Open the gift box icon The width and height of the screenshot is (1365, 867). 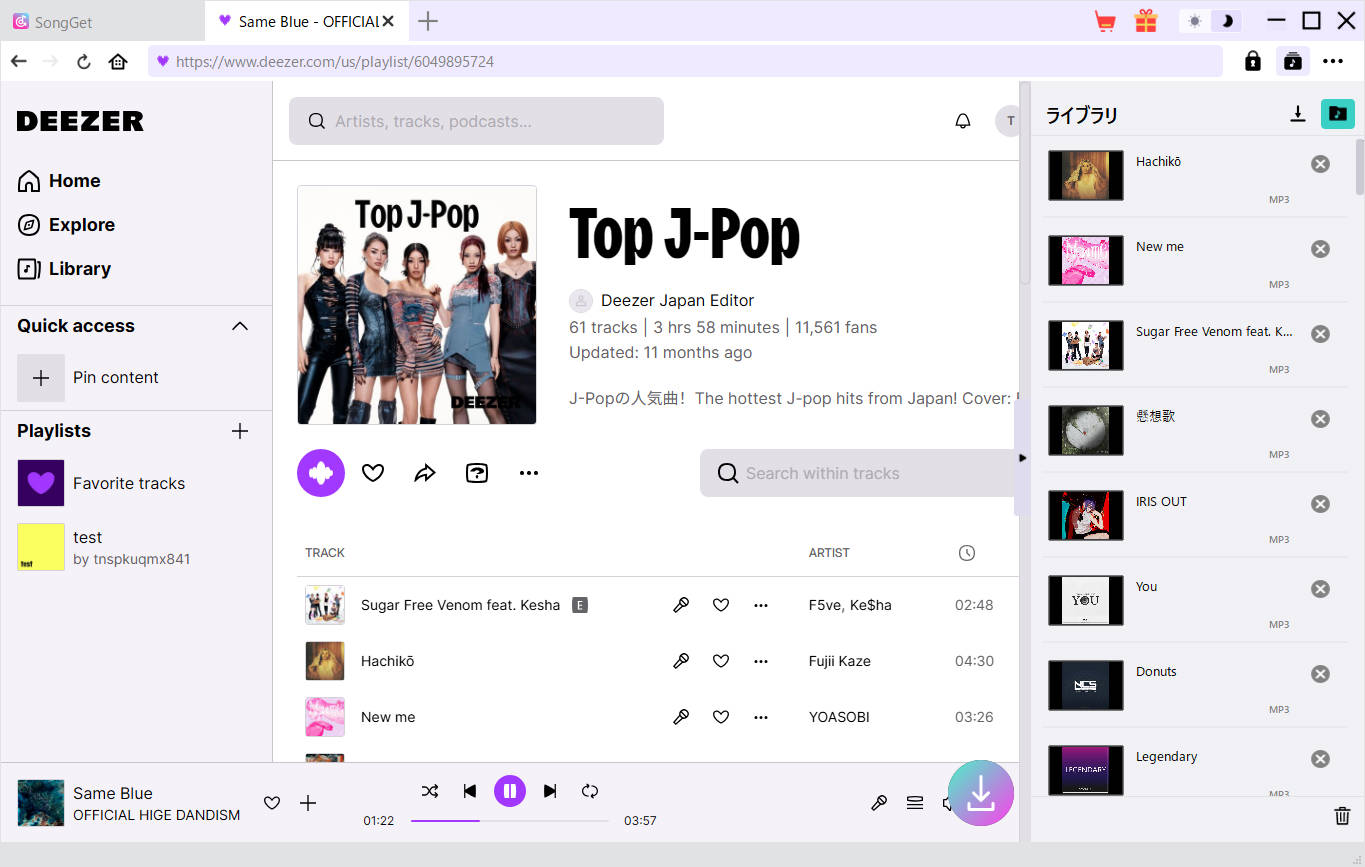[x=1145, y=21]
